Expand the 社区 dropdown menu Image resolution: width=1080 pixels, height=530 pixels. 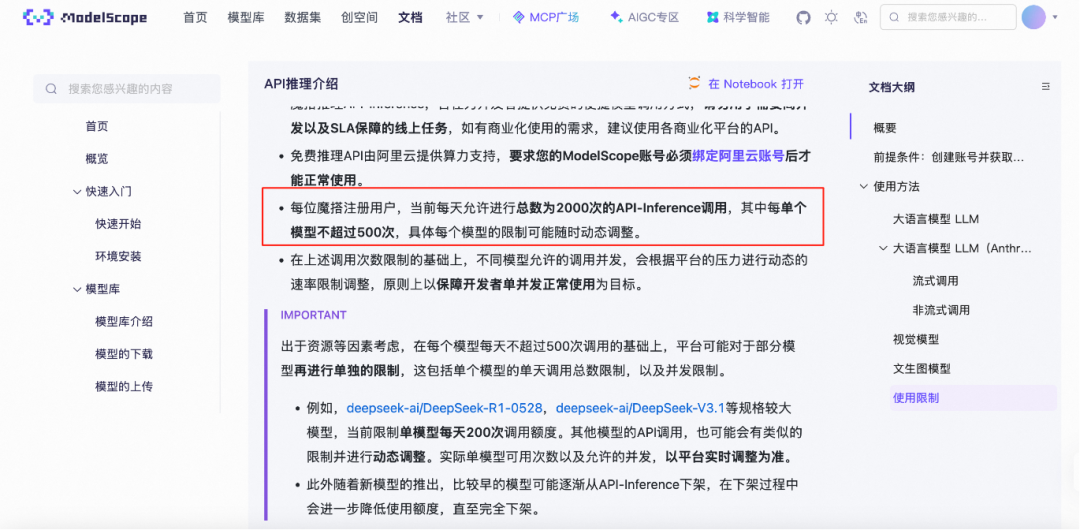[465, 17]
